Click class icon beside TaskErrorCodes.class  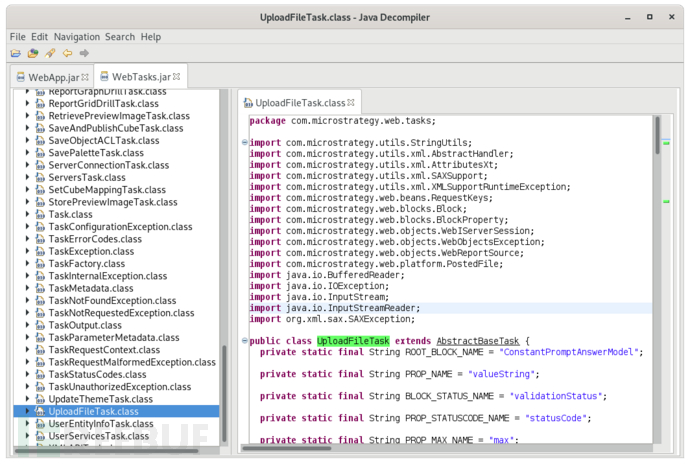(x=40, y=239)
